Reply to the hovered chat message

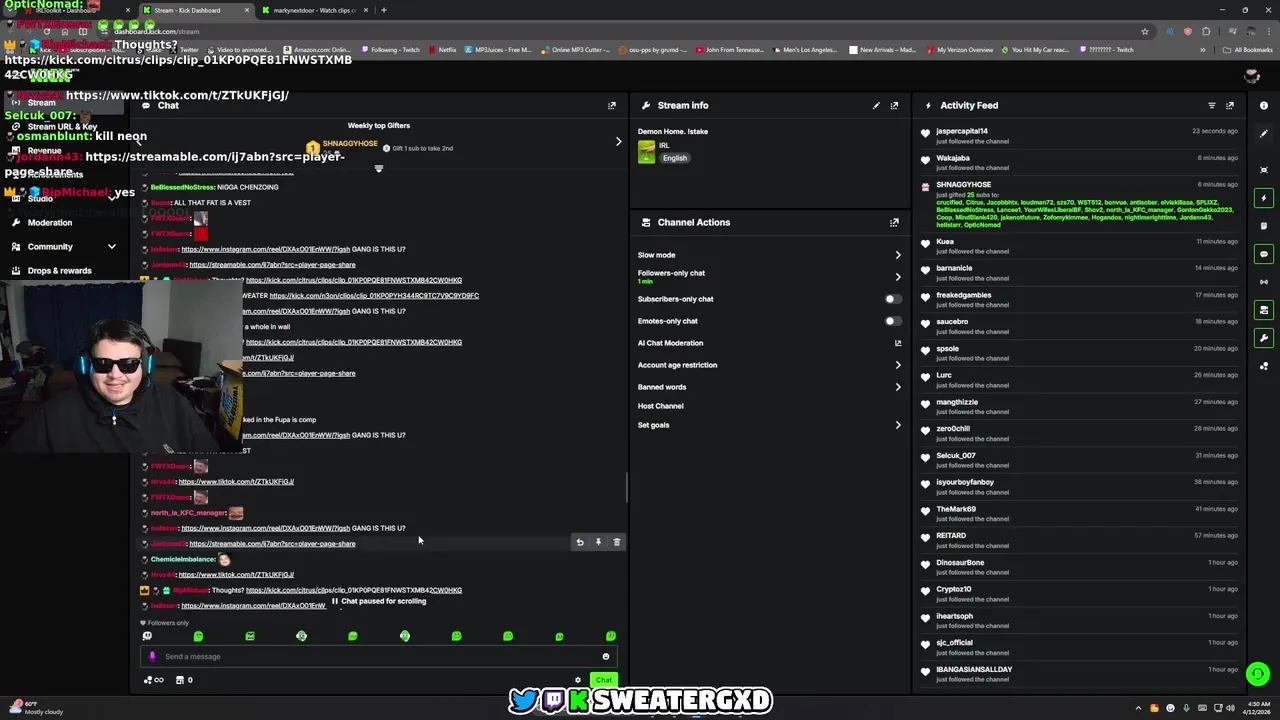click(580, 542)
